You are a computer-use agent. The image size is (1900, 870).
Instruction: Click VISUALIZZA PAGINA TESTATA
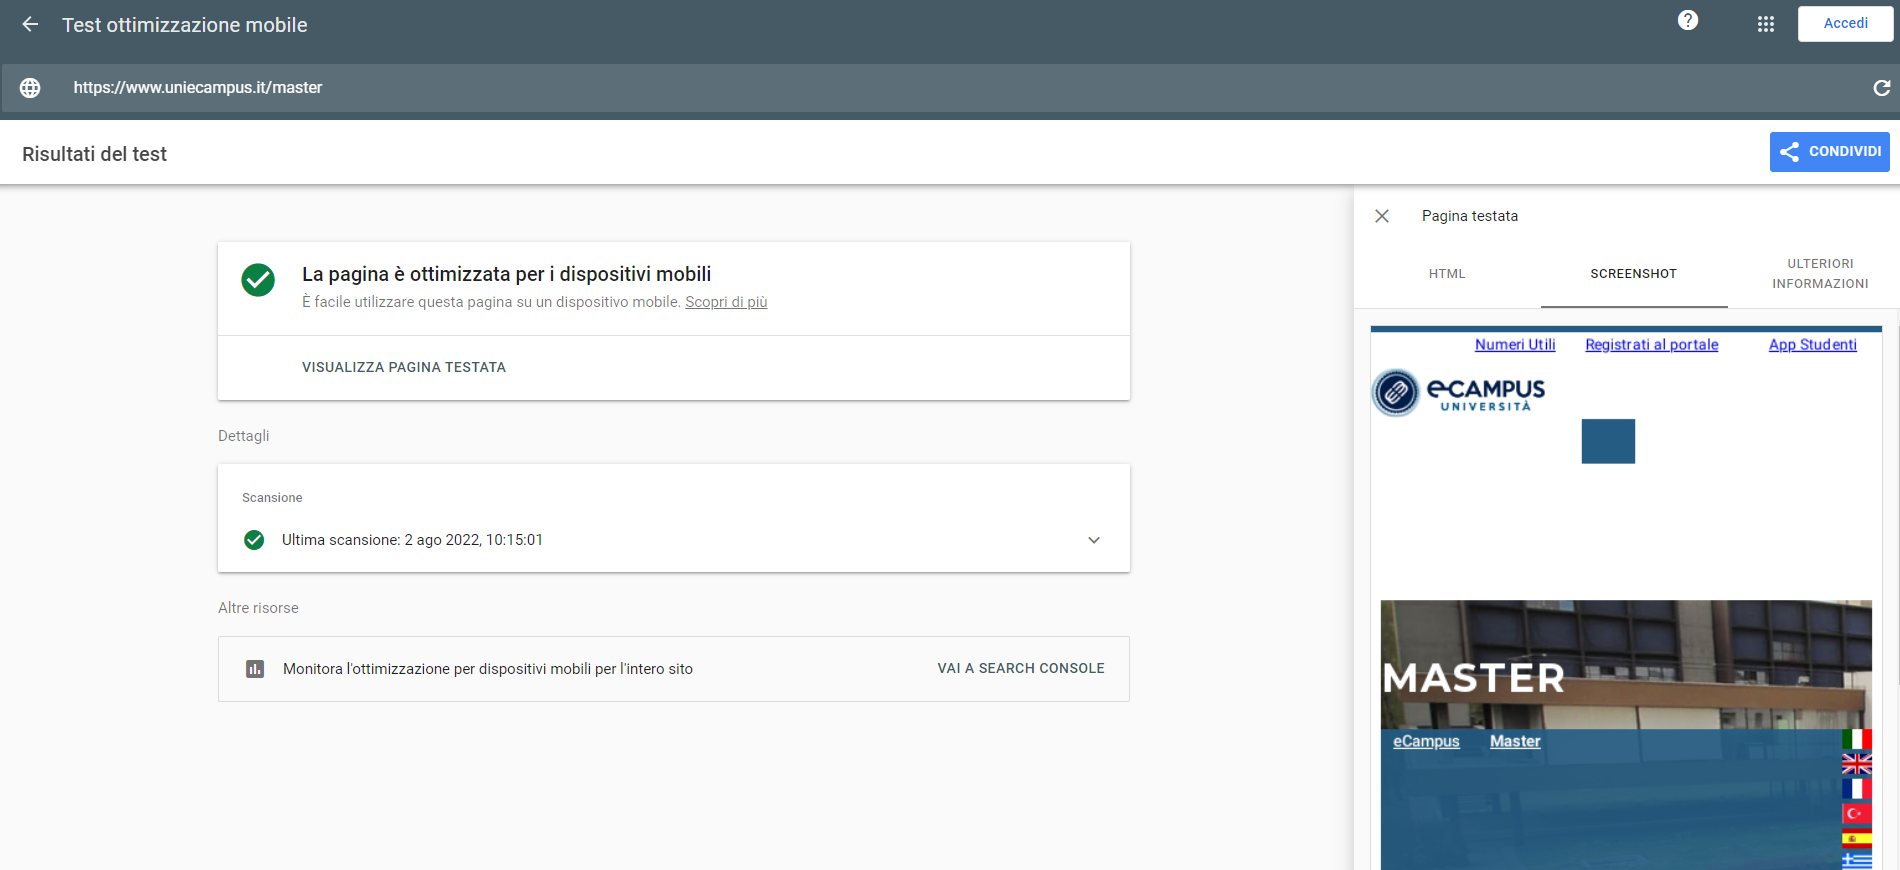(404, 368)
